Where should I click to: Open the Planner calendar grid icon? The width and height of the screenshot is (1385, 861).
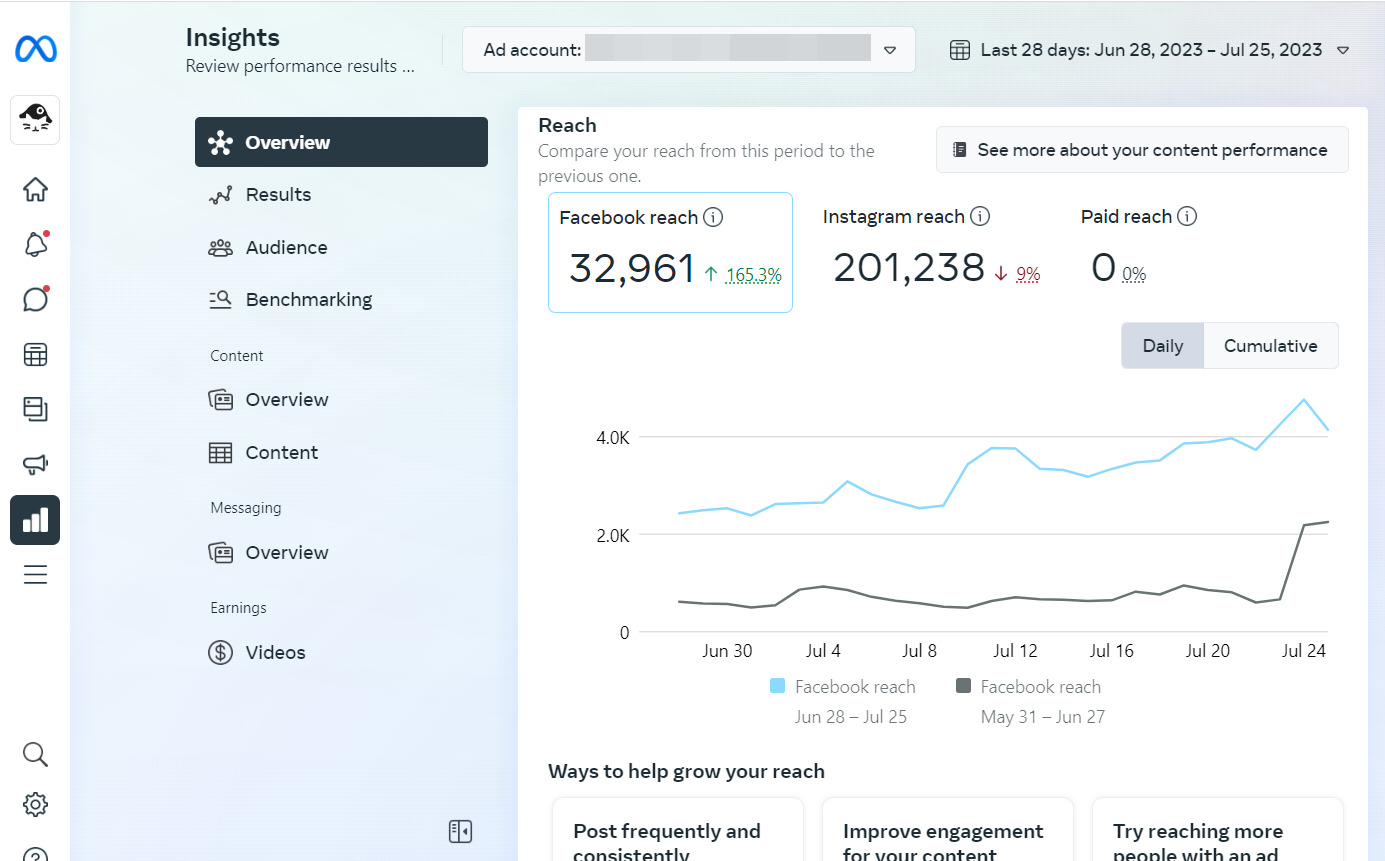click(x=35, y=354)
